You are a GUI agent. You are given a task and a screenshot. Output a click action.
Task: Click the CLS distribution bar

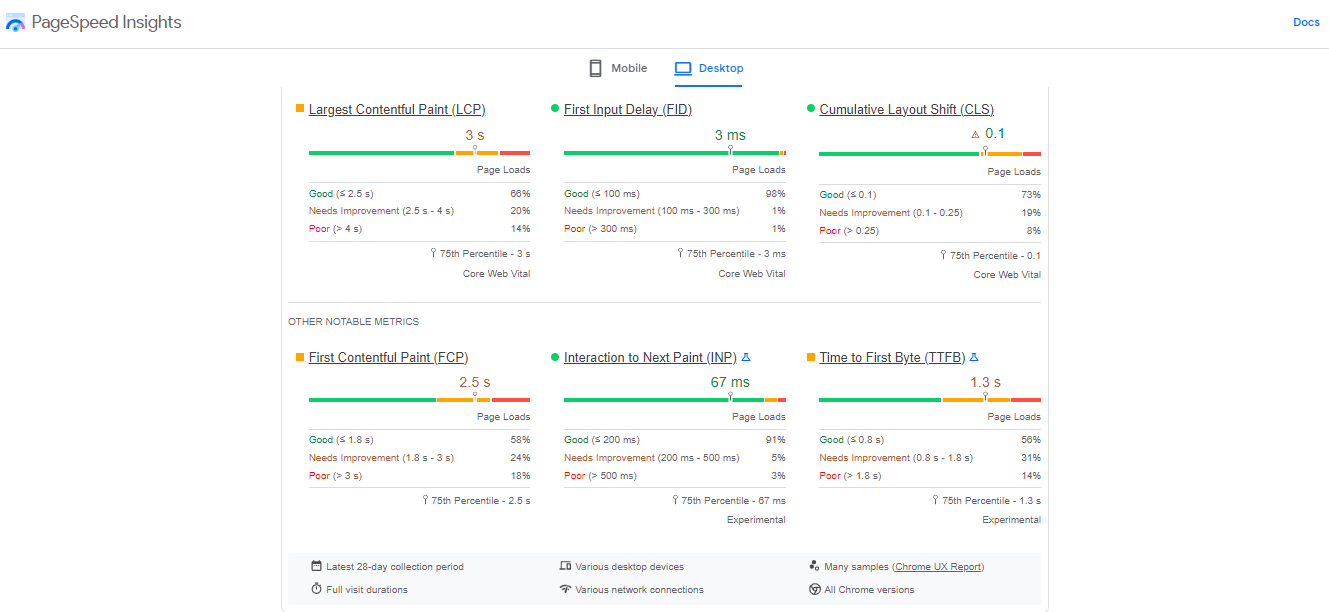[930, 154]
